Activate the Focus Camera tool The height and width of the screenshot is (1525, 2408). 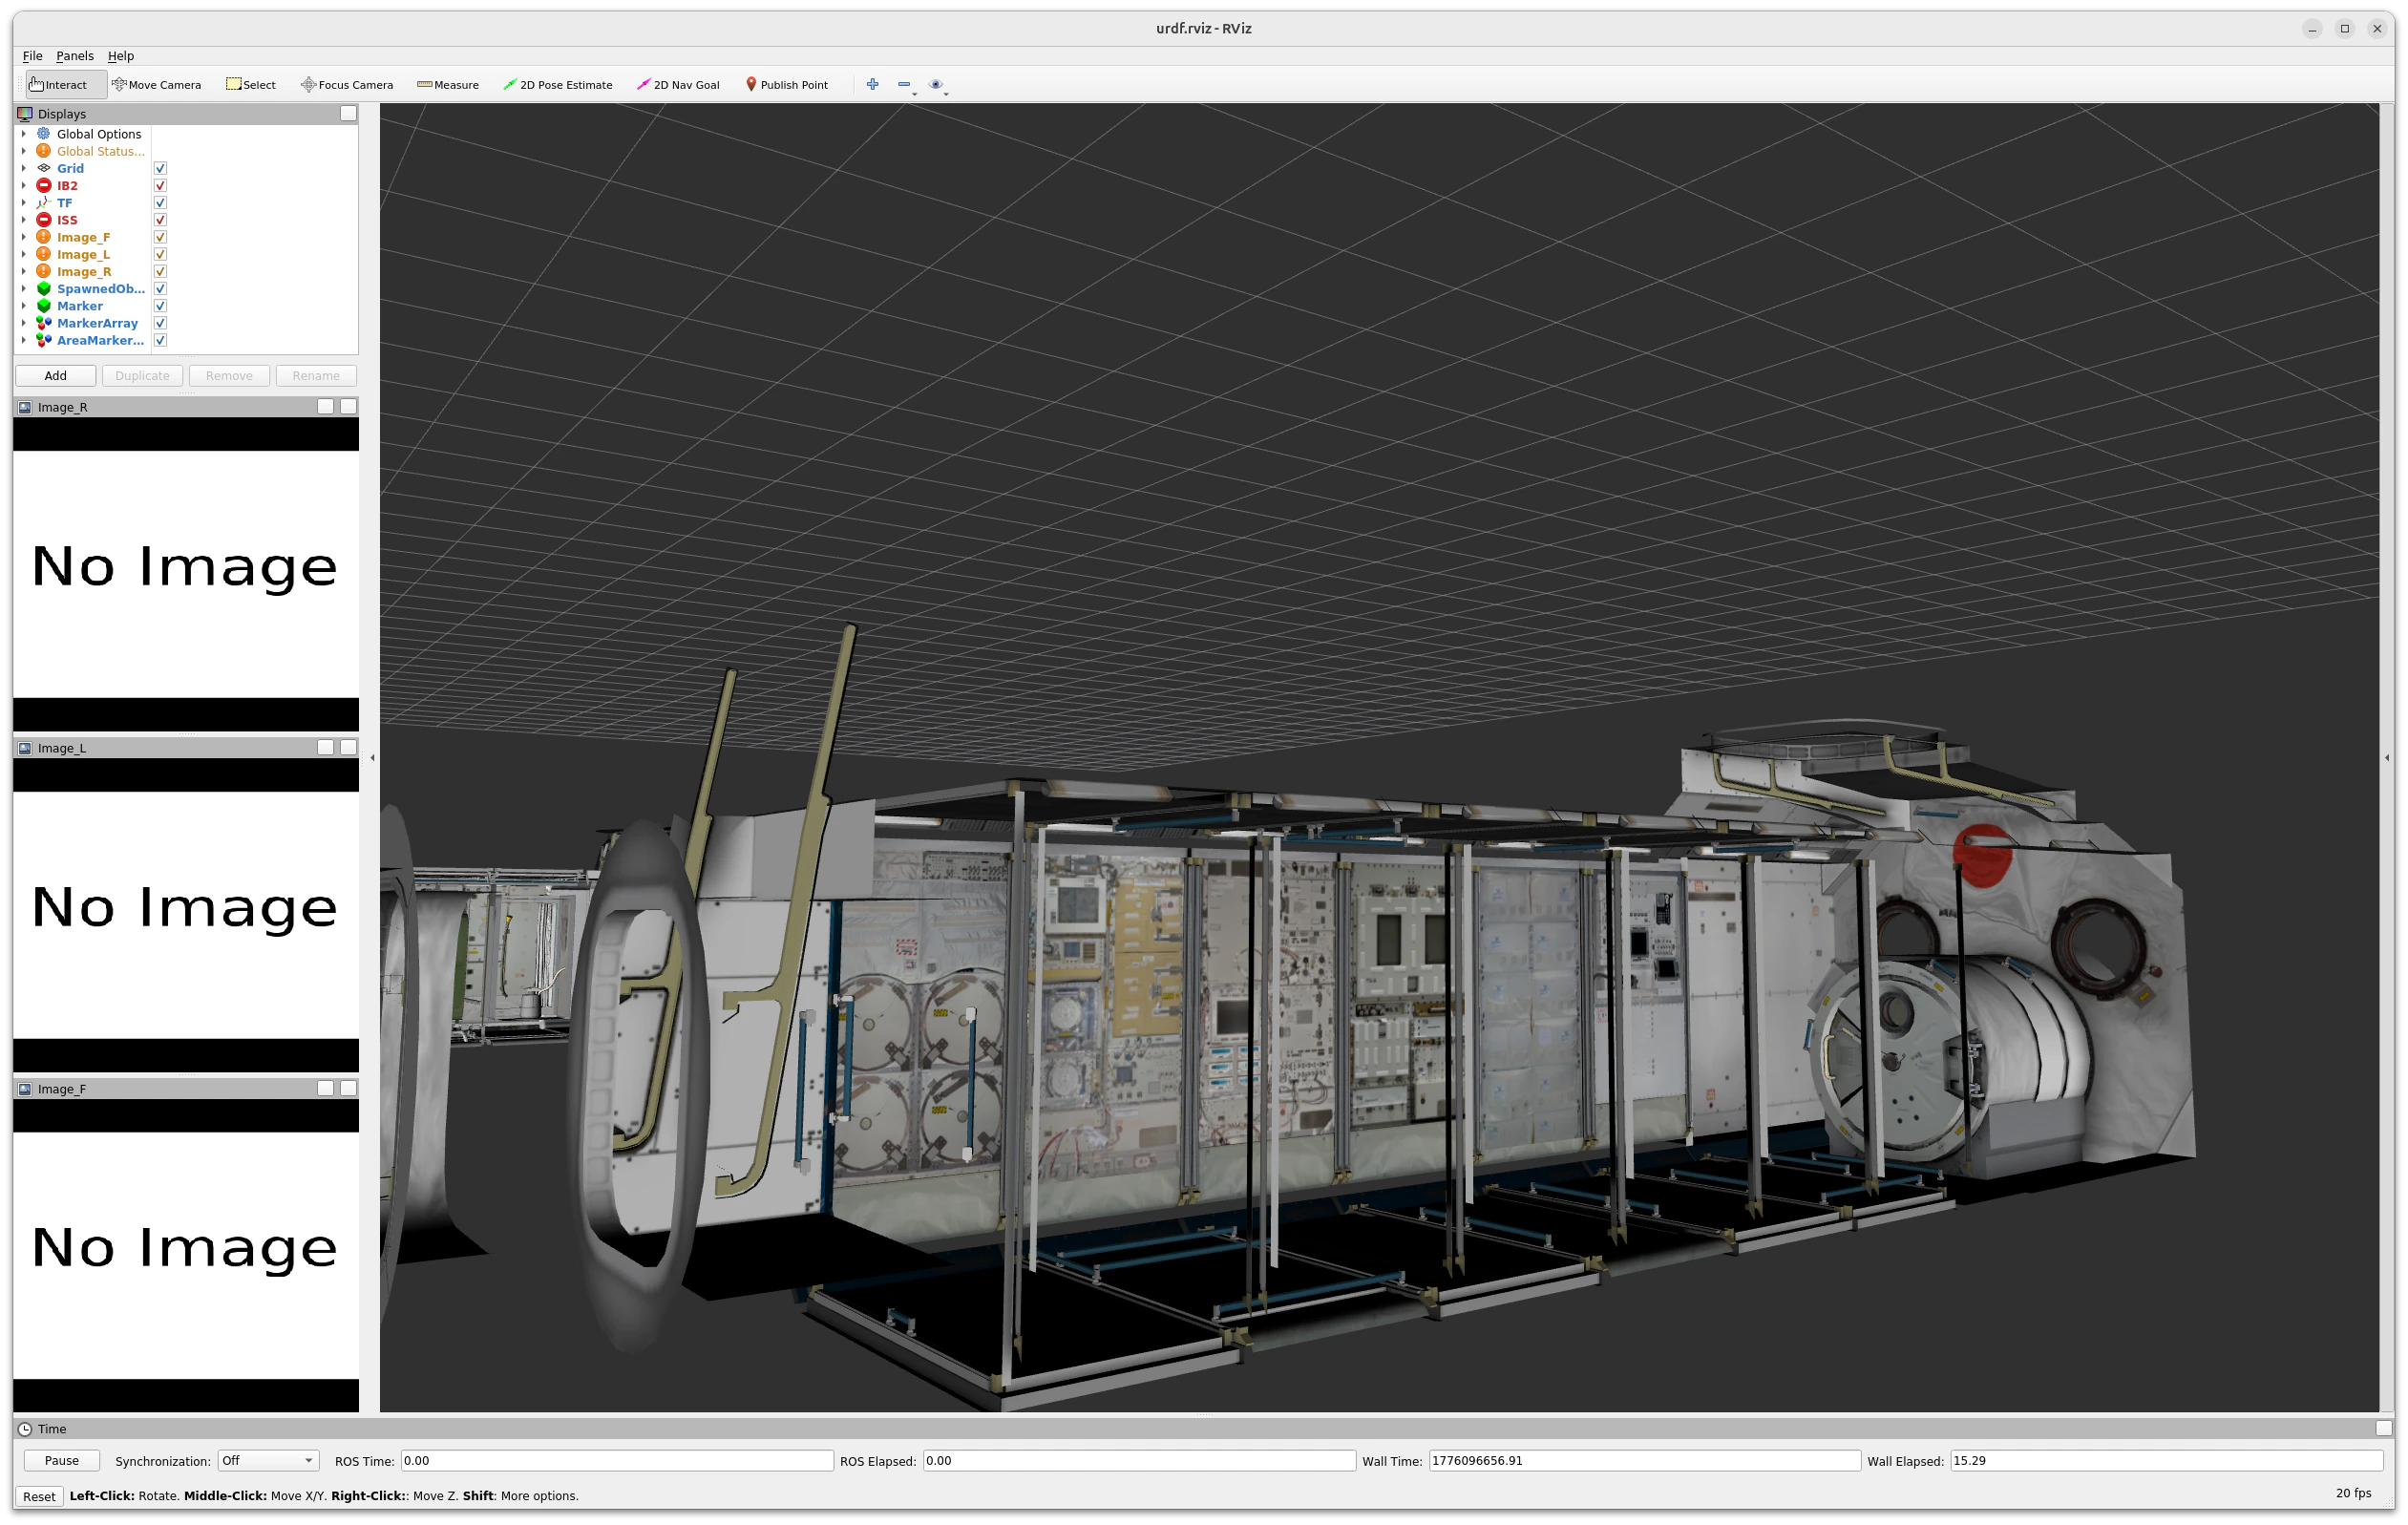(347, 85)
